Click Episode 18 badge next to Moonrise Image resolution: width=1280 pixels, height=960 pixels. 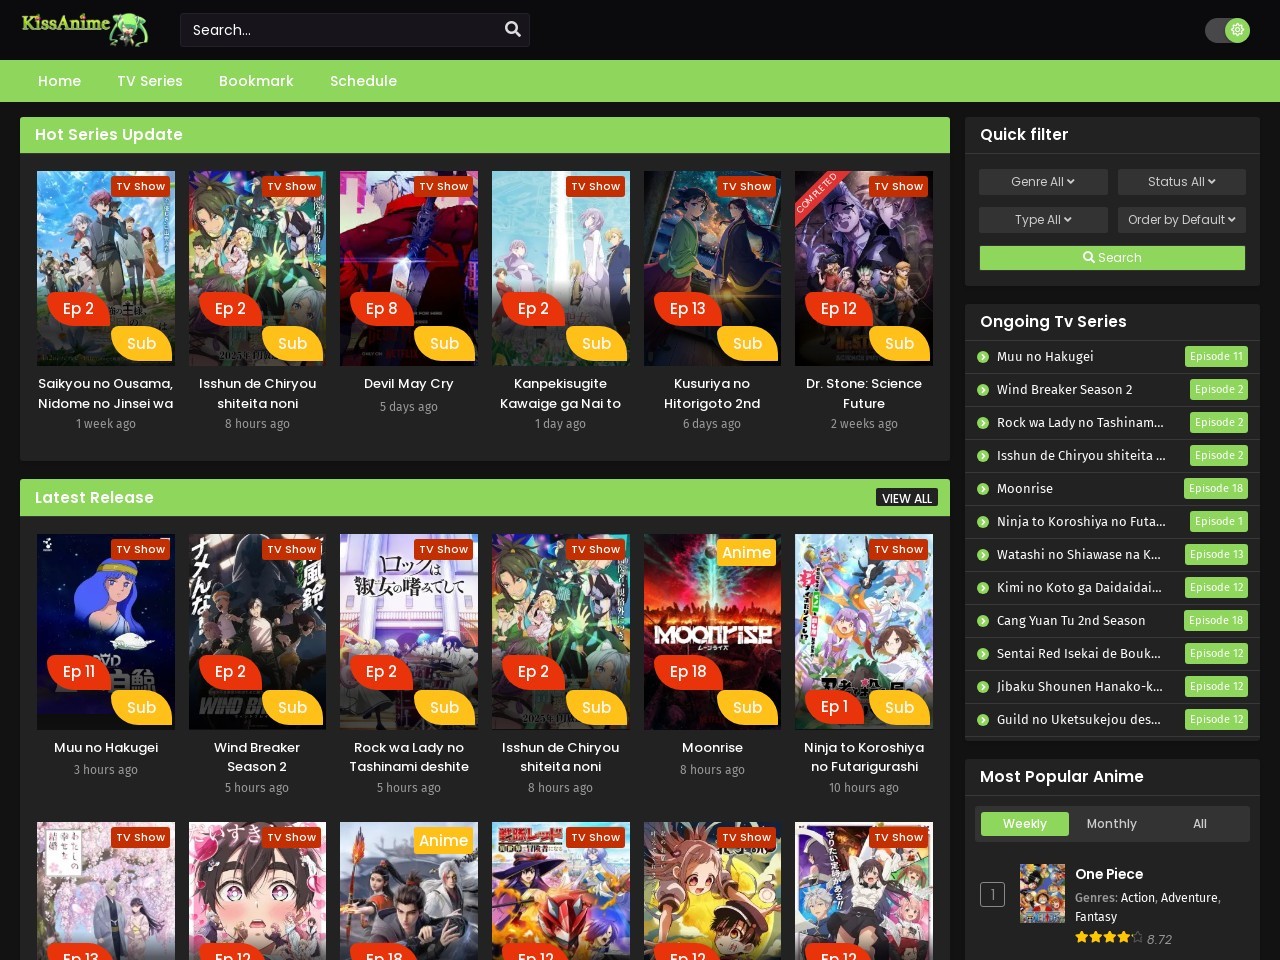[x=1217, y=488]
